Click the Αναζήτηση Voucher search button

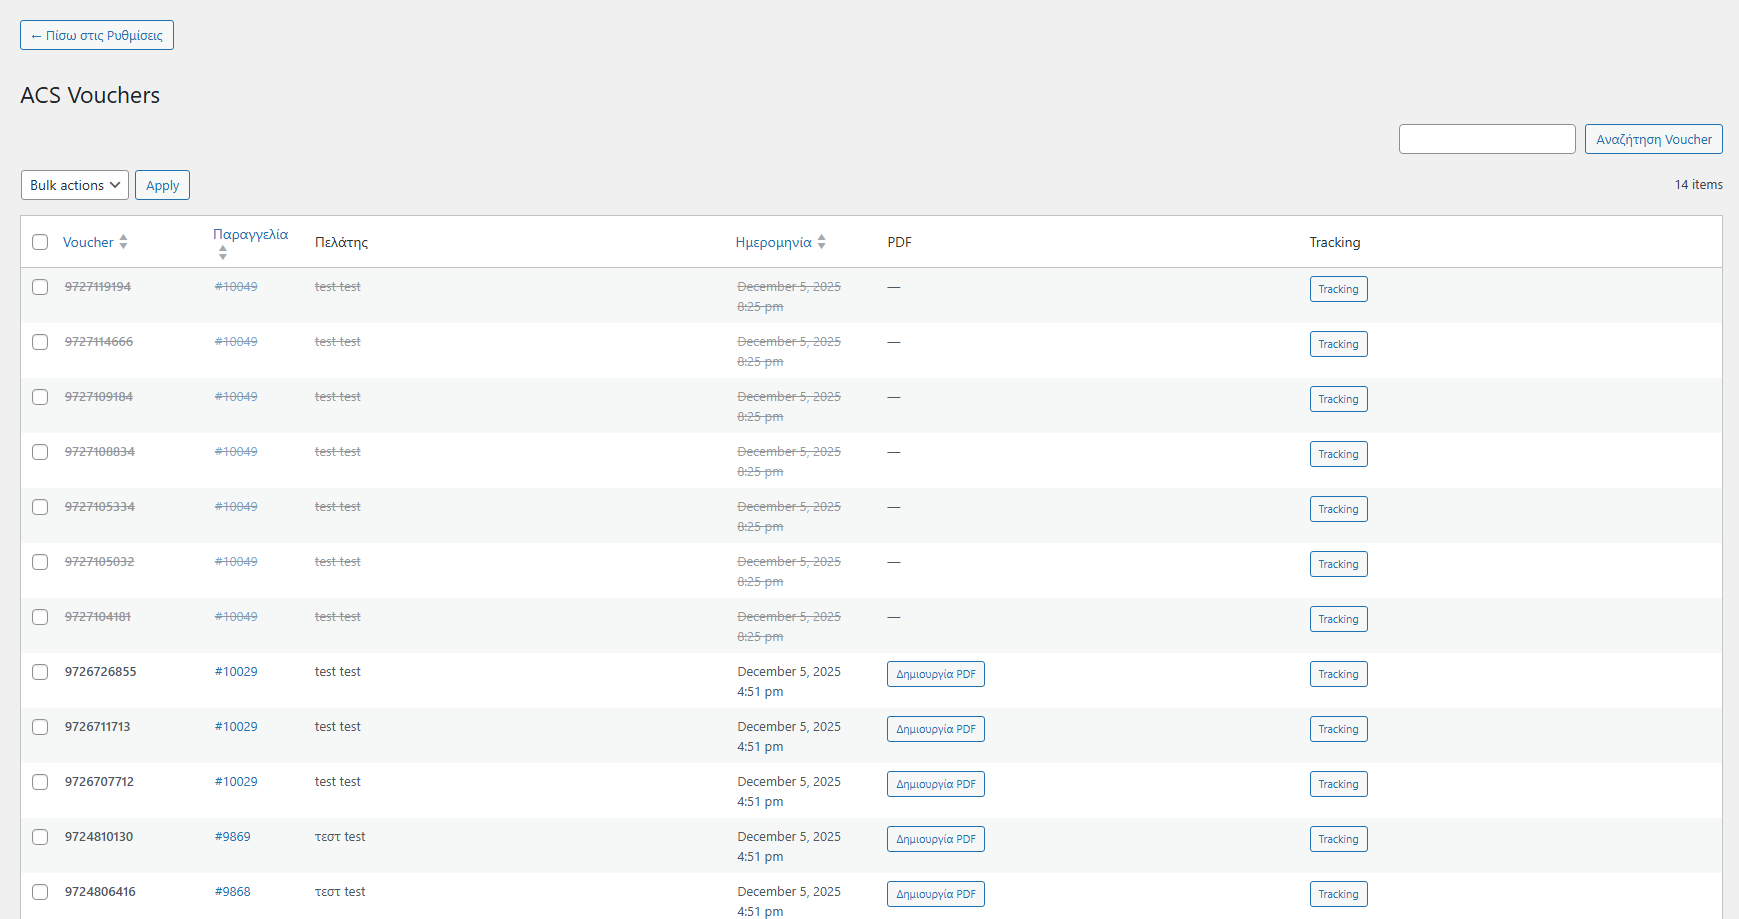coord(1653,139)
